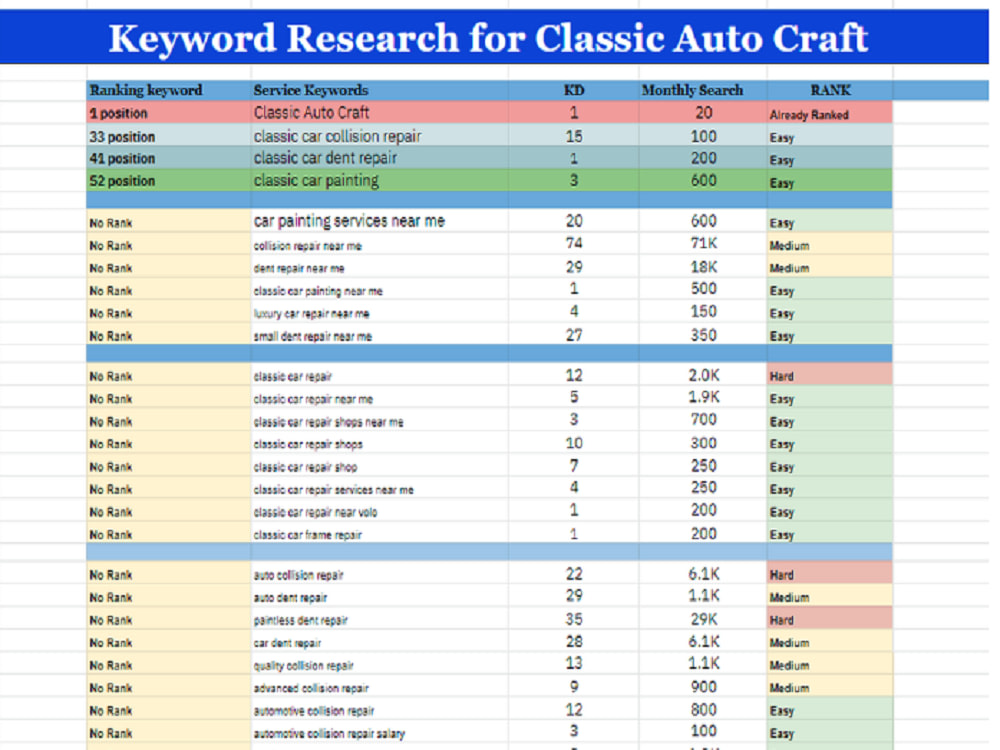Select the 'classic car collision repair' cell
The width and height of the screenshot is (1000, 750).
(x=380, y=136)
